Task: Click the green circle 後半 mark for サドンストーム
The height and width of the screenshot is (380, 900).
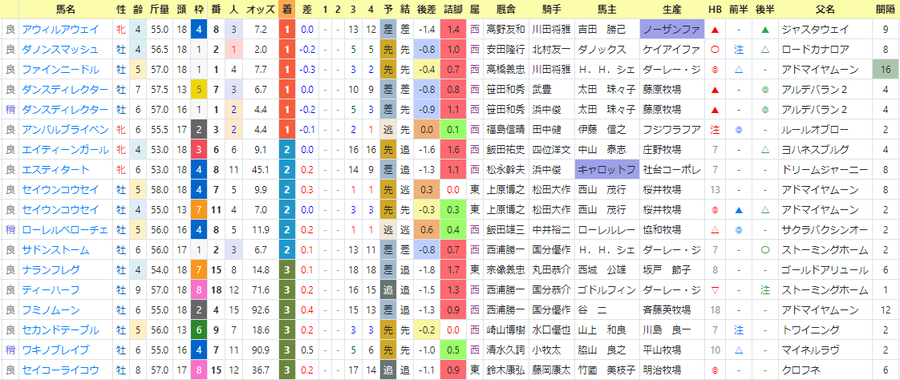Action: pyautogui.click(x=765, y=250)
